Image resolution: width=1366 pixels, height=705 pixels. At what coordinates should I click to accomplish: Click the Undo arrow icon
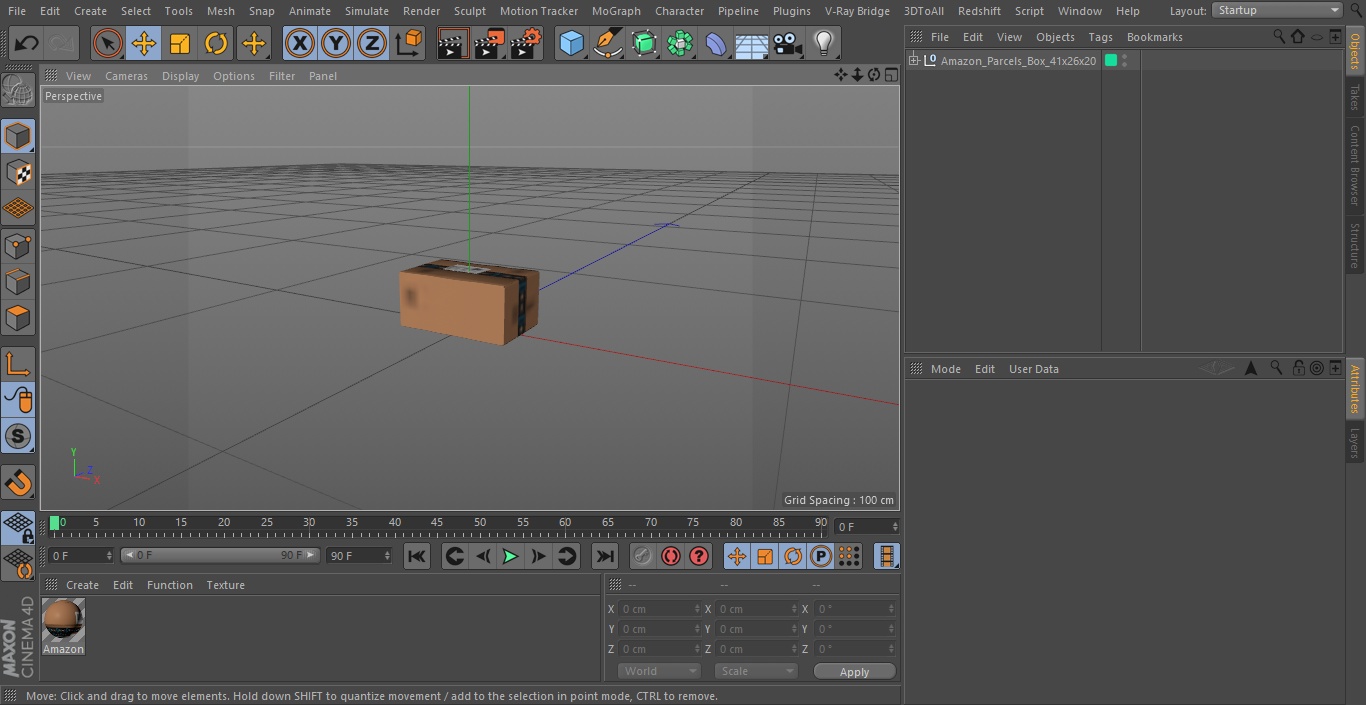(27, 44)
